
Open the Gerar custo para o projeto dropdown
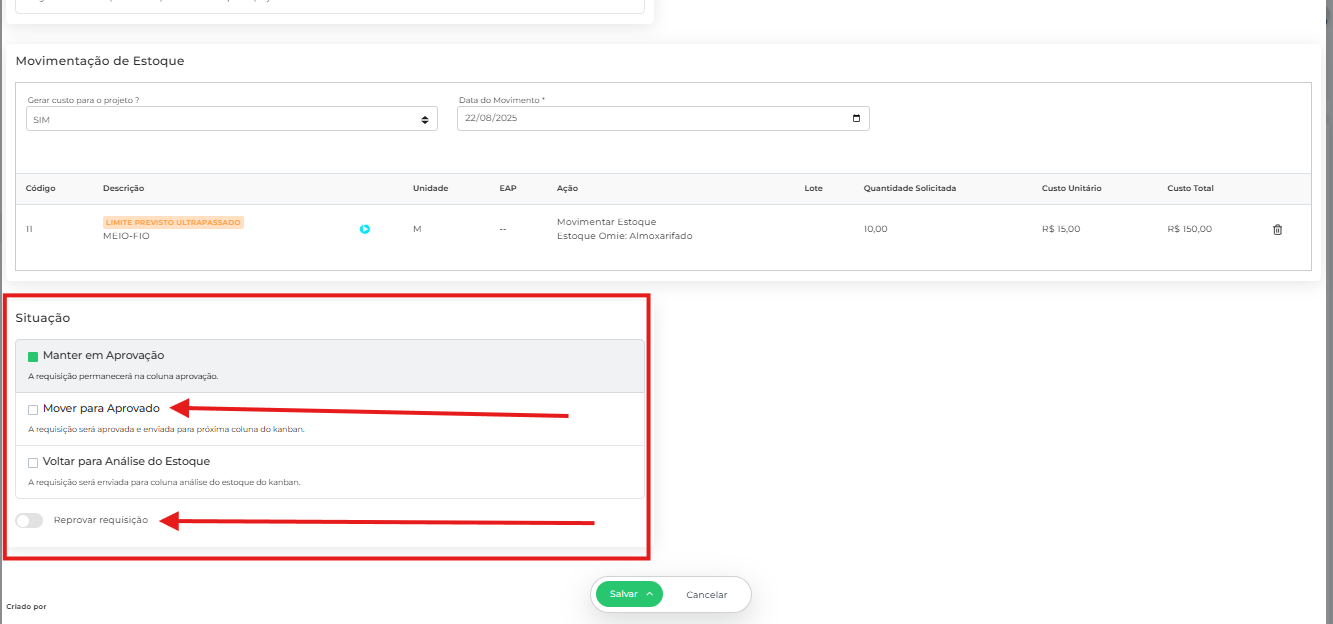click(x=232, y=119)
